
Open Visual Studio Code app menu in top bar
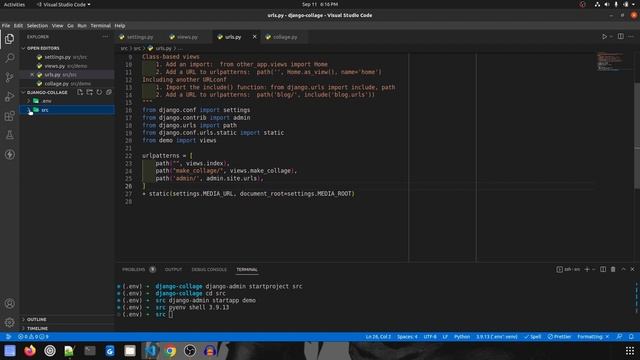coord(64,4)
